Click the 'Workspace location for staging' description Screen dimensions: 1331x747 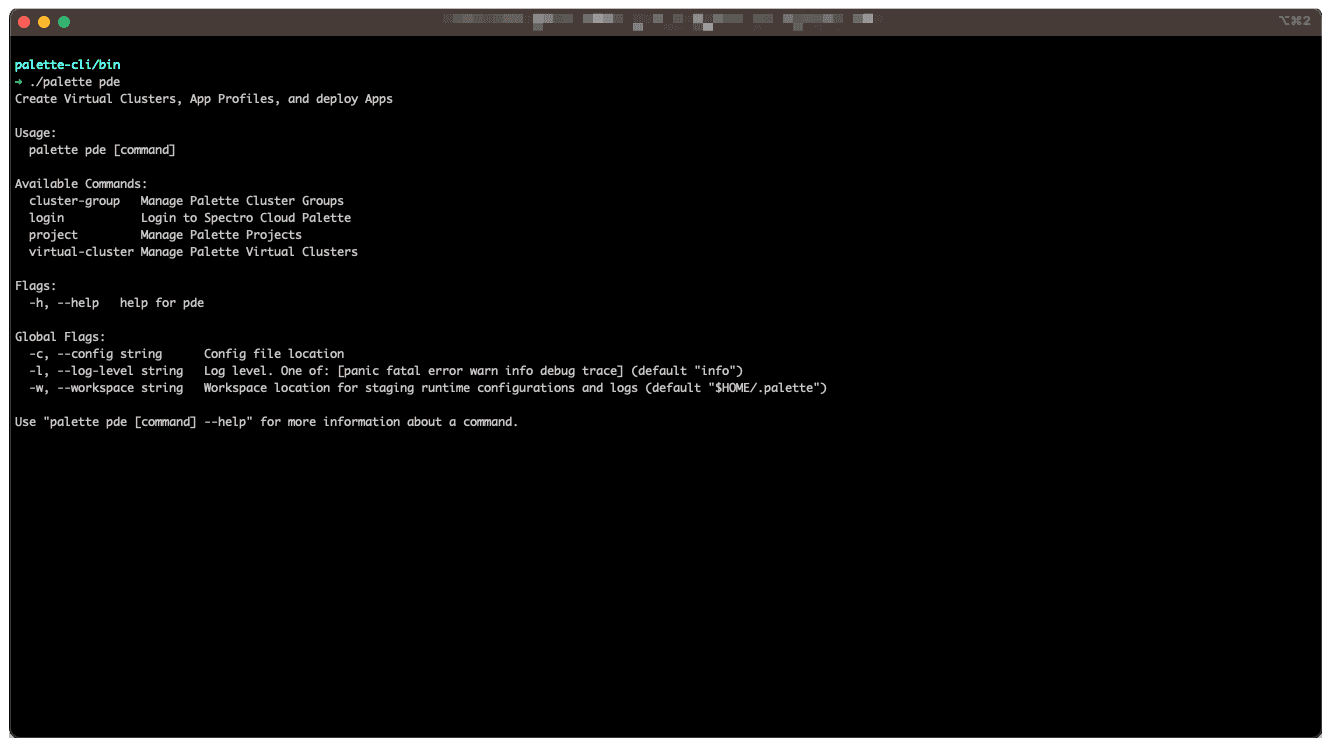click(515, 388)
